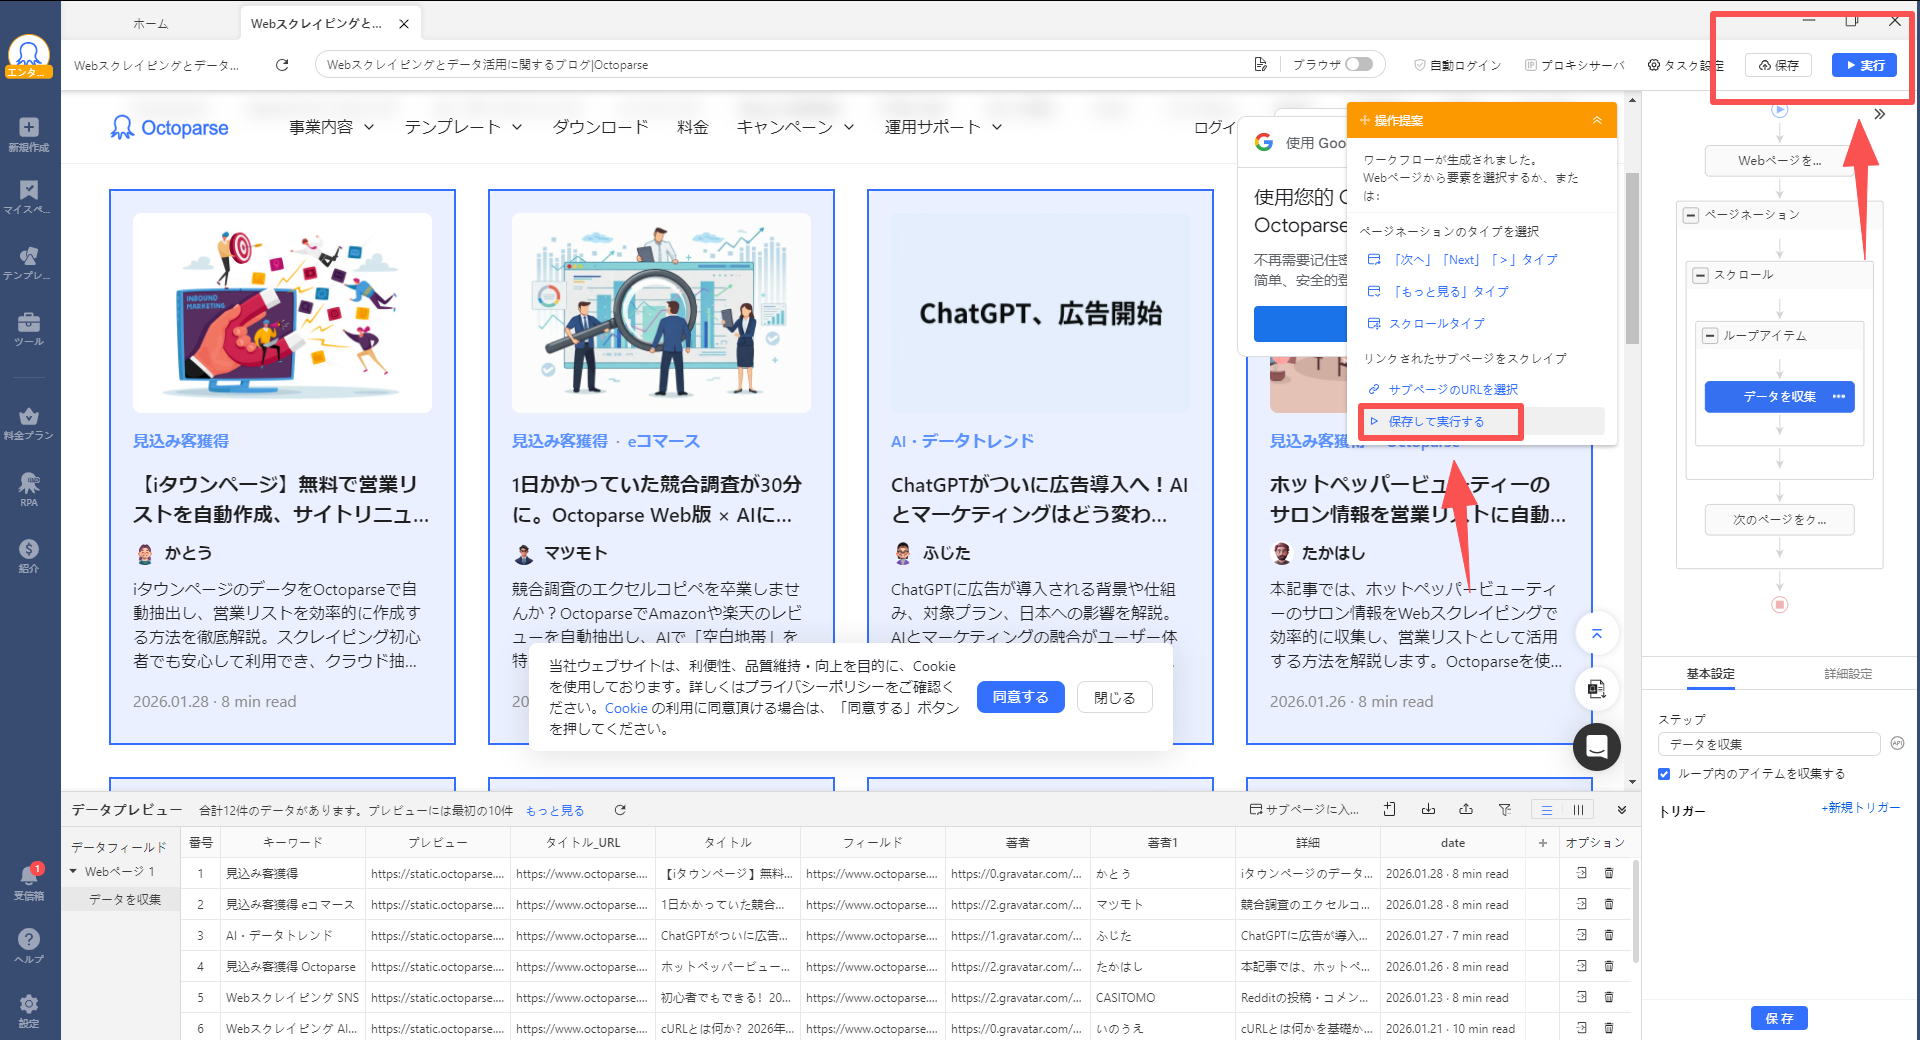Click the 同意する cookie consent button
The width and height of the screenshot is (1920, 1040).
[x=1020, y=697]
